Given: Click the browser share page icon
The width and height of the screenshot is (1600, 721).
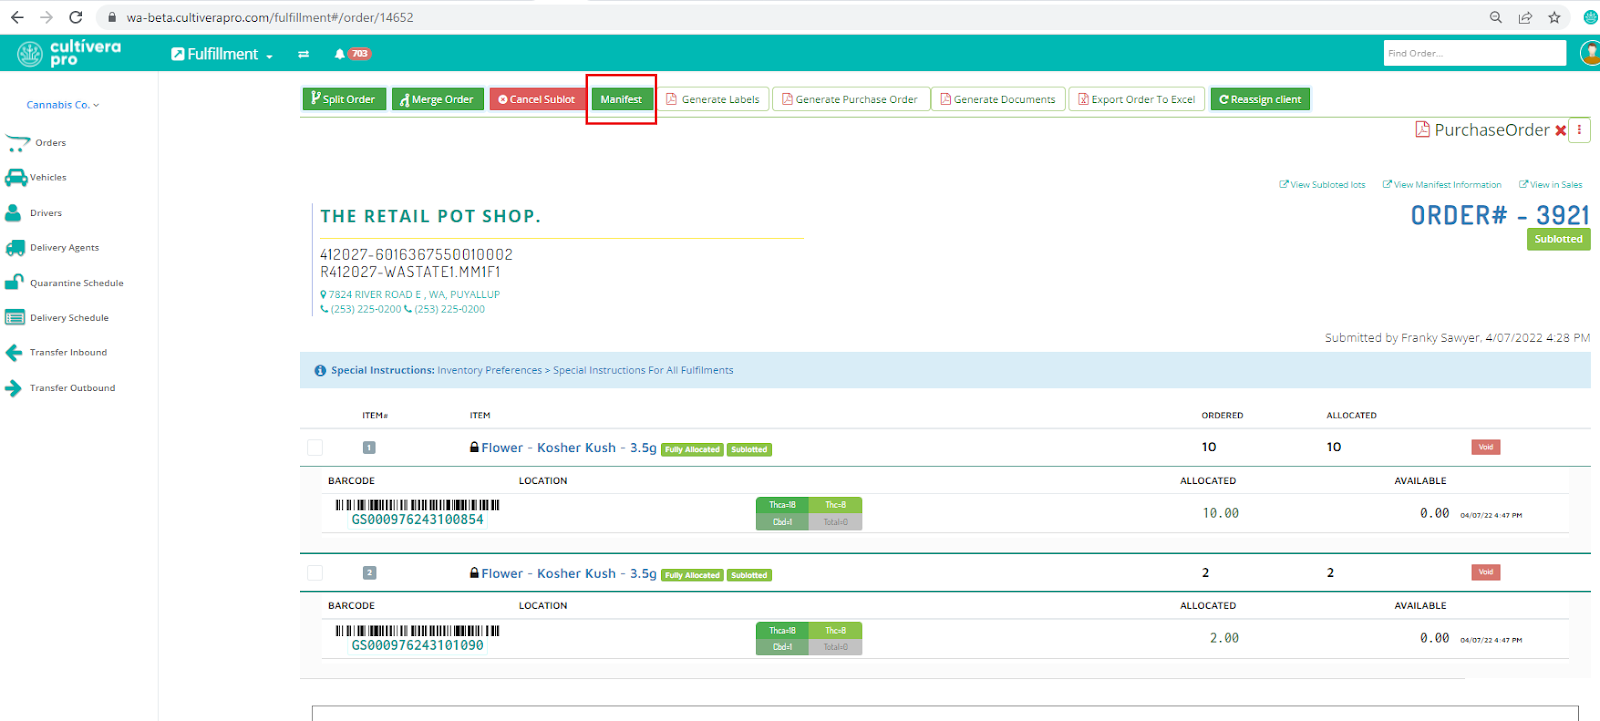Looking at the screenshot, I should [1525, 17].
